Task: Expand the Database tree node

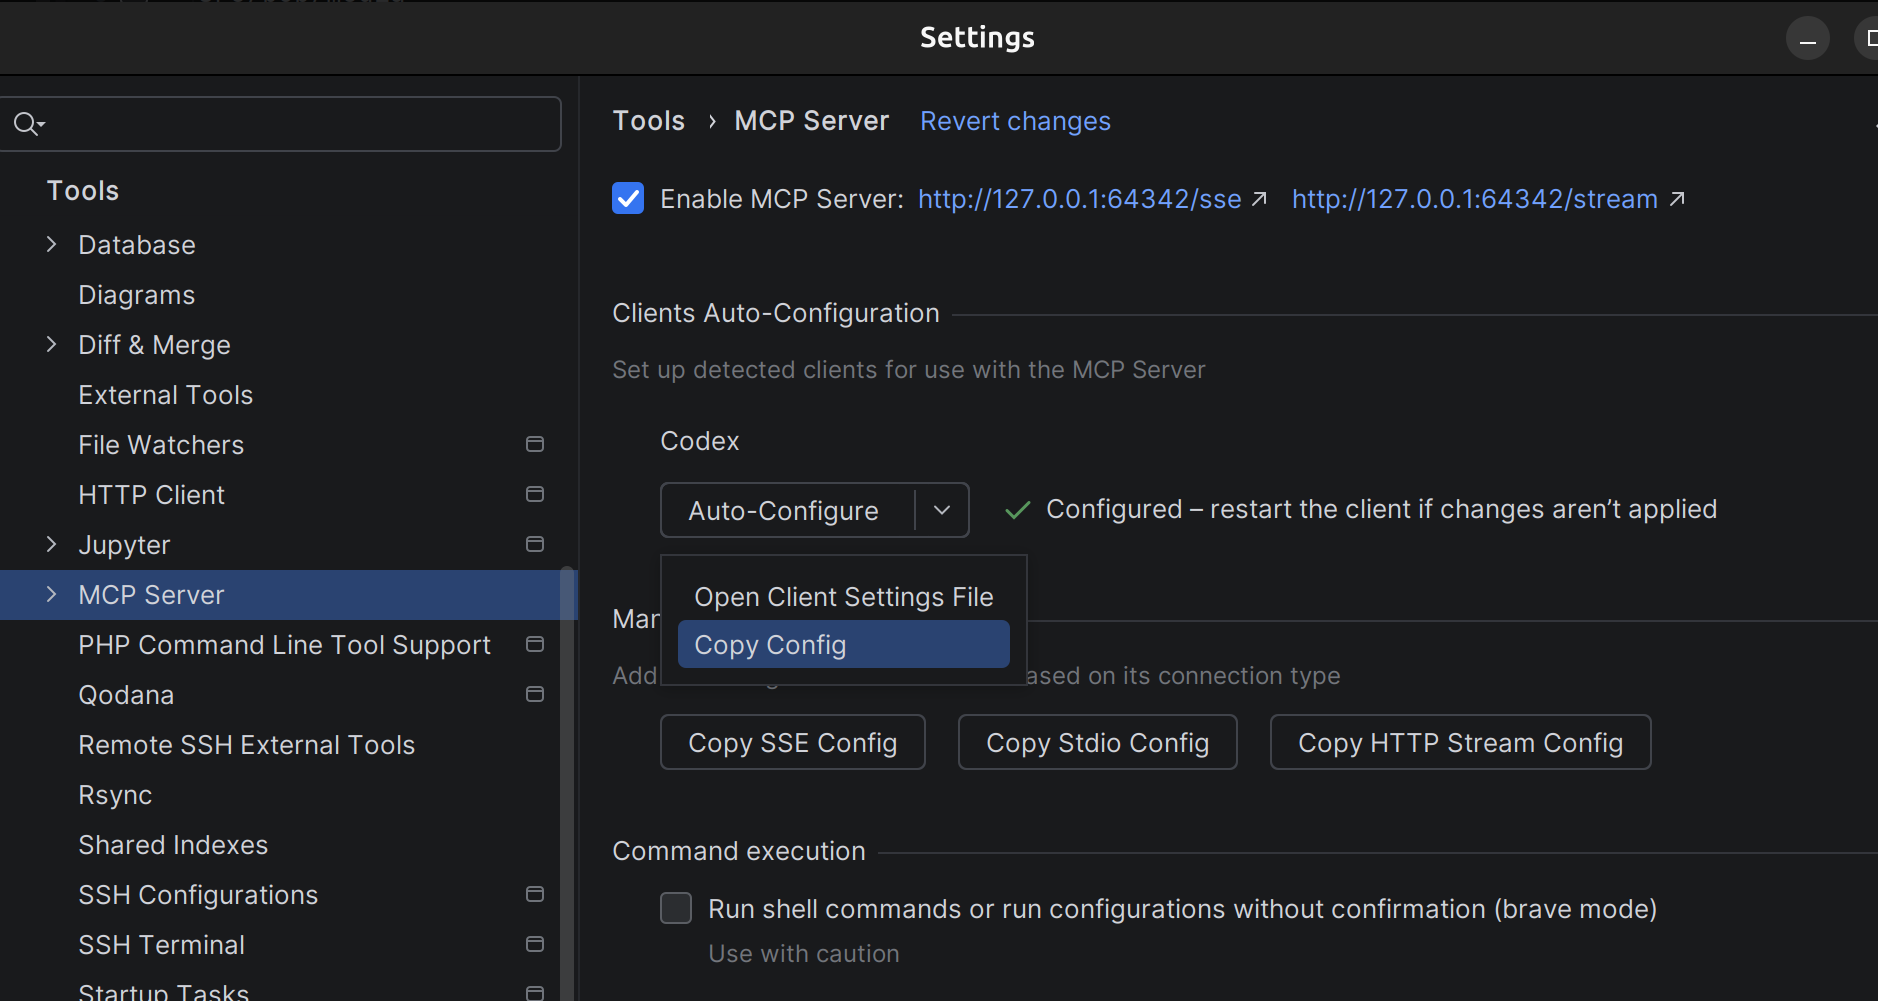Action: 52,244
